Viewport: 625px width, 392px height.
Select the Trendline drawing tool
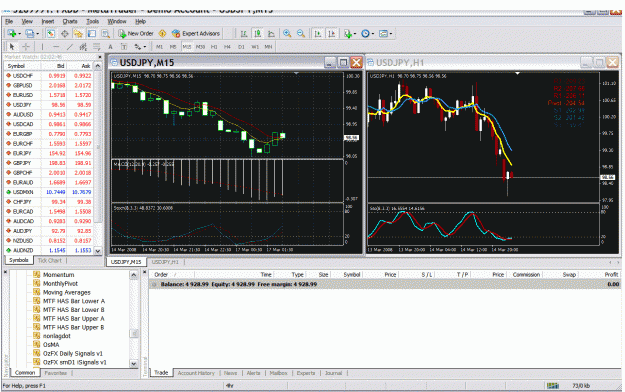click(70, 47)
